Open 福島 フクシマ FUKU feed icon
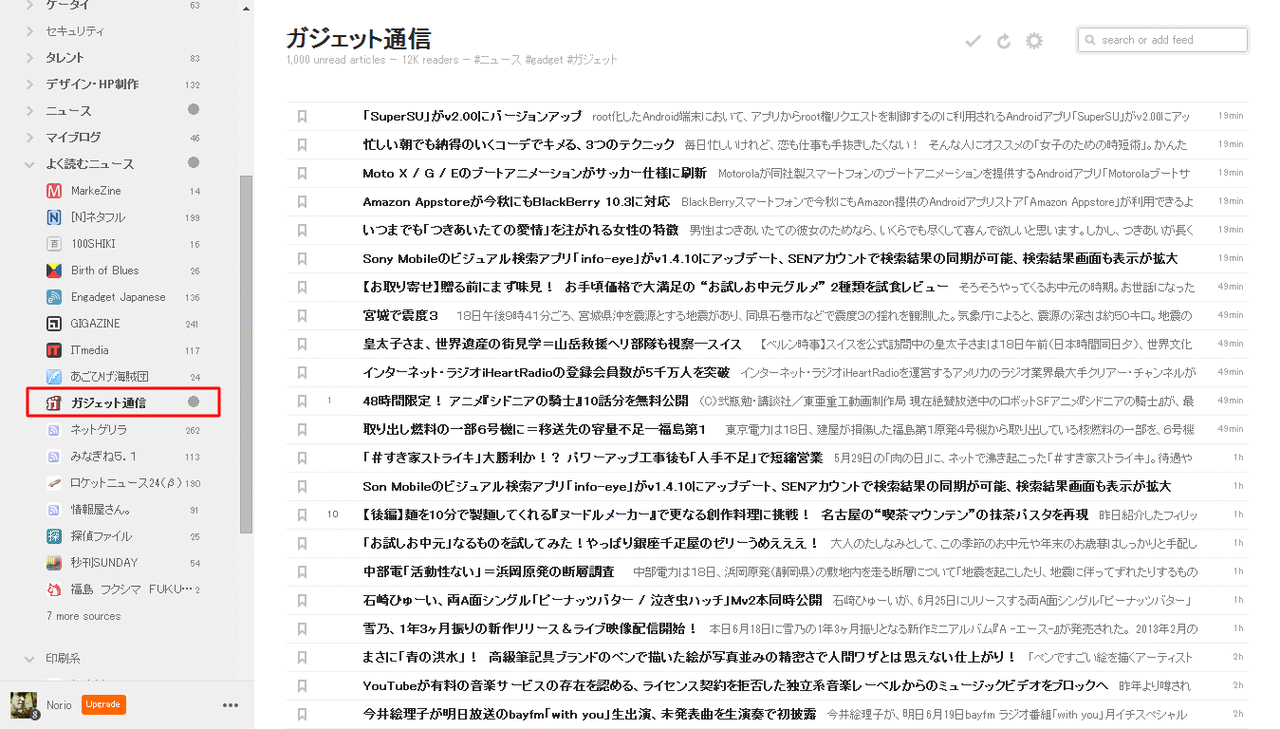Image resolution: width=1280 pixels, height=729 pixels. (54, 589)
